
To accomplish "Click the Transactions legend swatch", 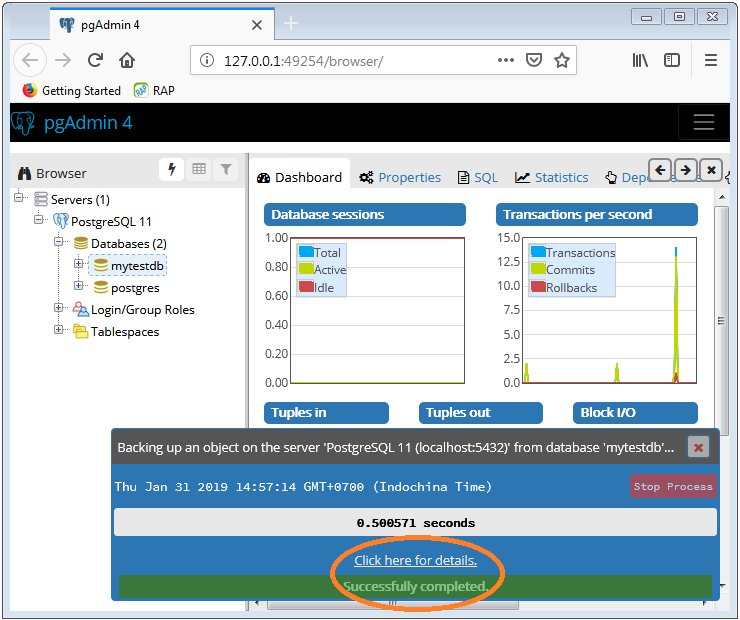I will pos(538,251).
